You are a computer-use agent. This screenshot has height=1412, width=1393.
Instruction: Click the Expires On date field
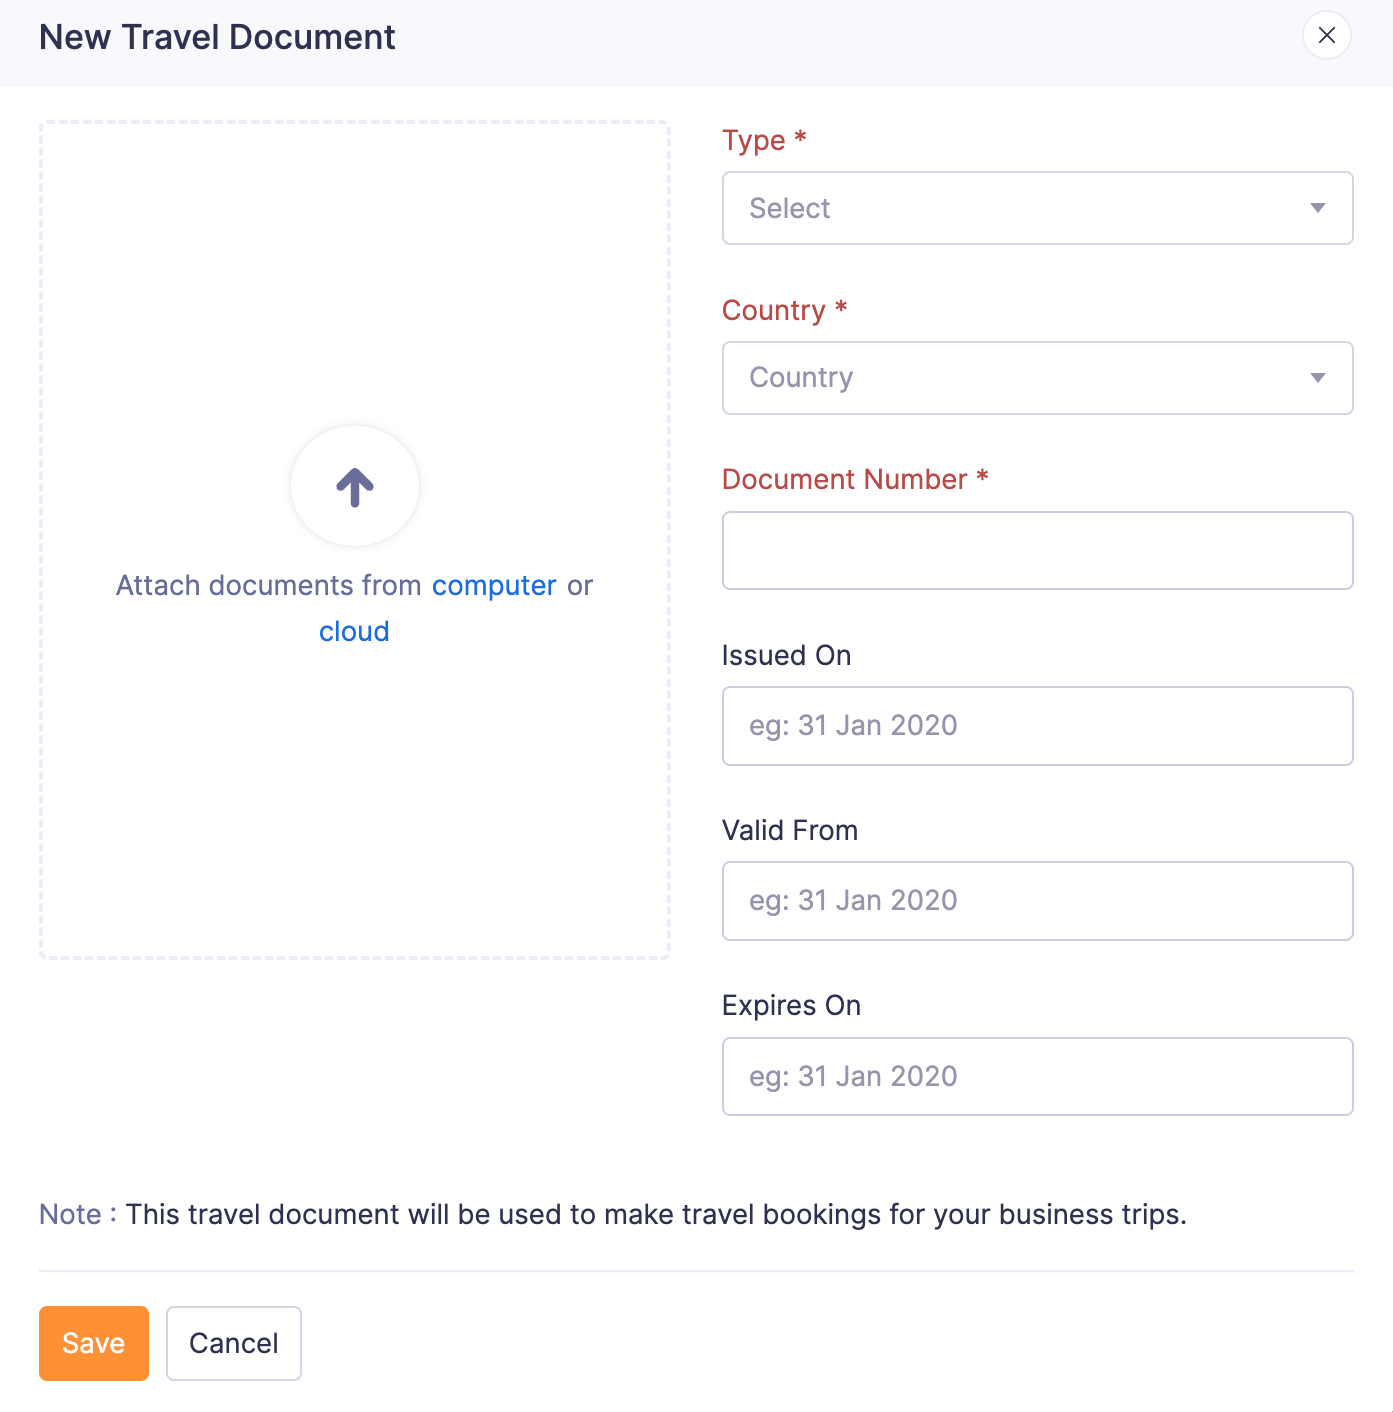pyautogui.click(x=1037, y=1076)
